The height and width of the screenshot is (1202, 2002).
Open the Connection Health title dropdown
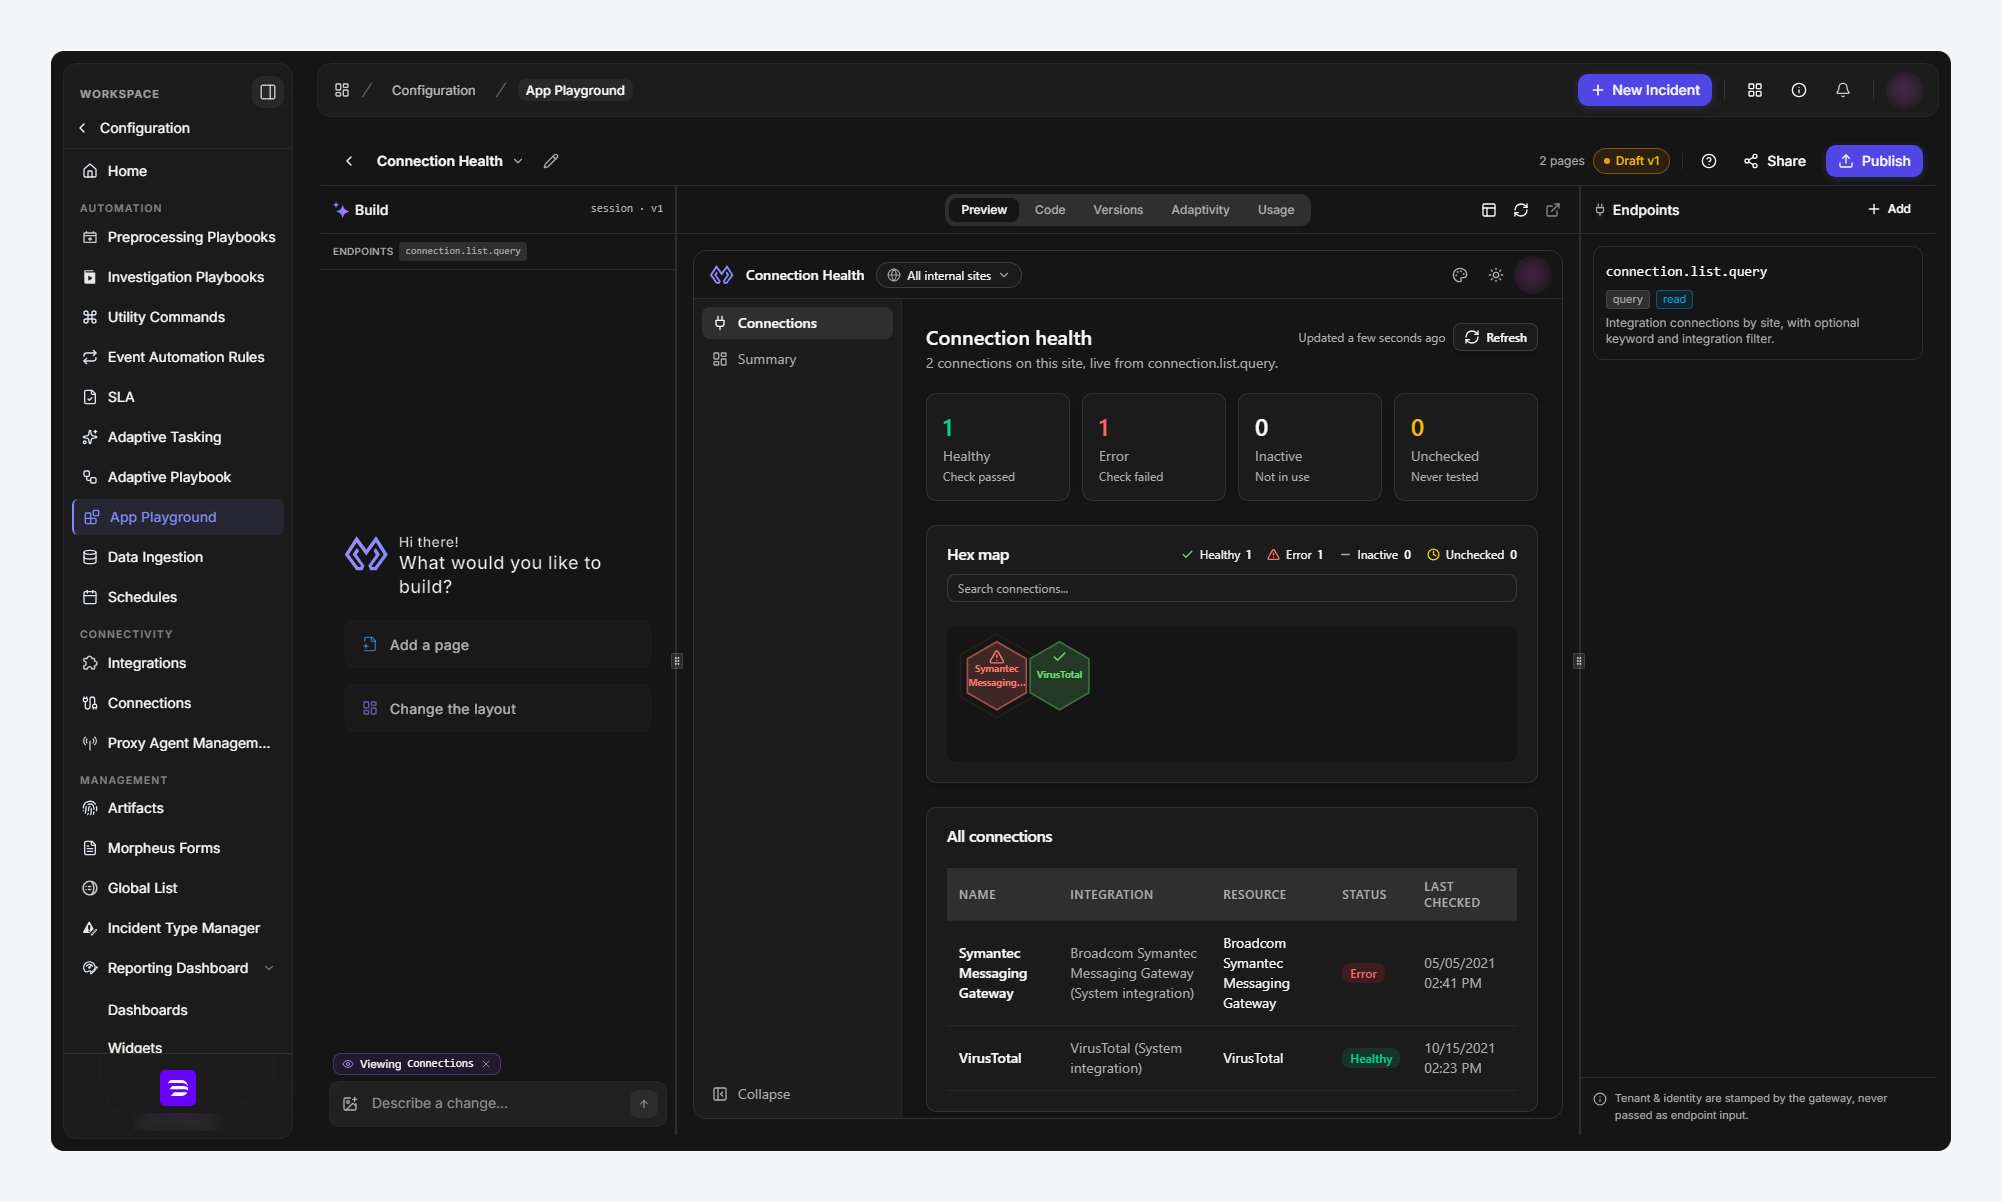pos(518,161)
